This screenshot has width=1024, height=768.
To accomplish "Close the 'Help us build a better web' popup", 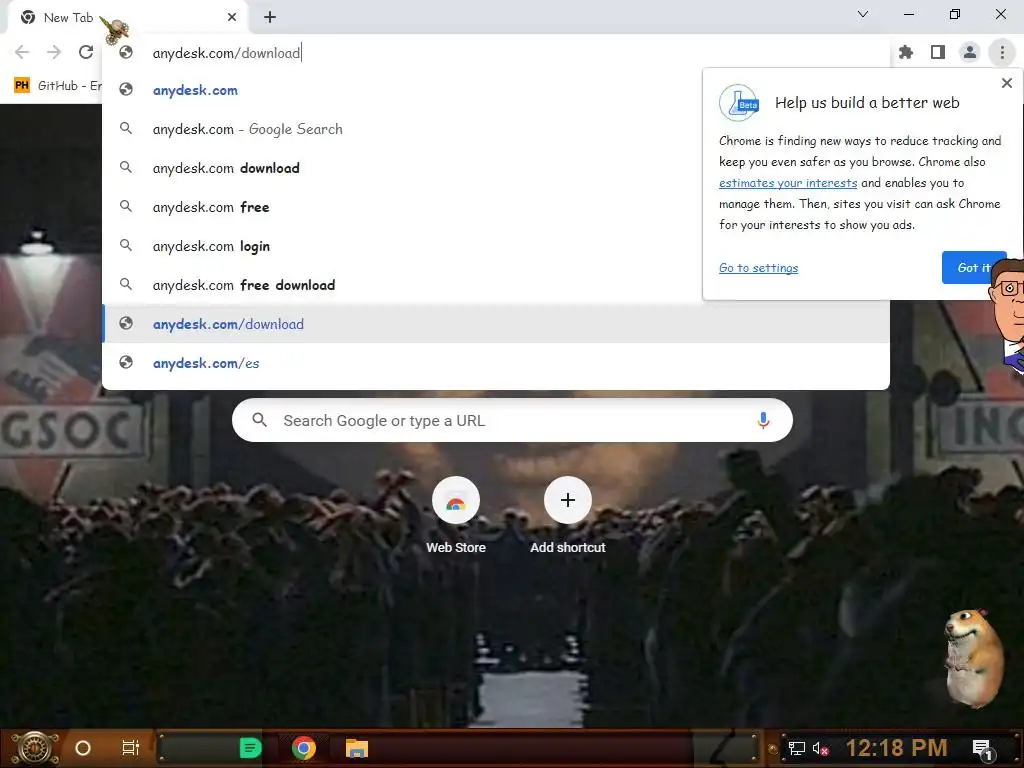I will pyautogui.click(x=1006, y=83).
